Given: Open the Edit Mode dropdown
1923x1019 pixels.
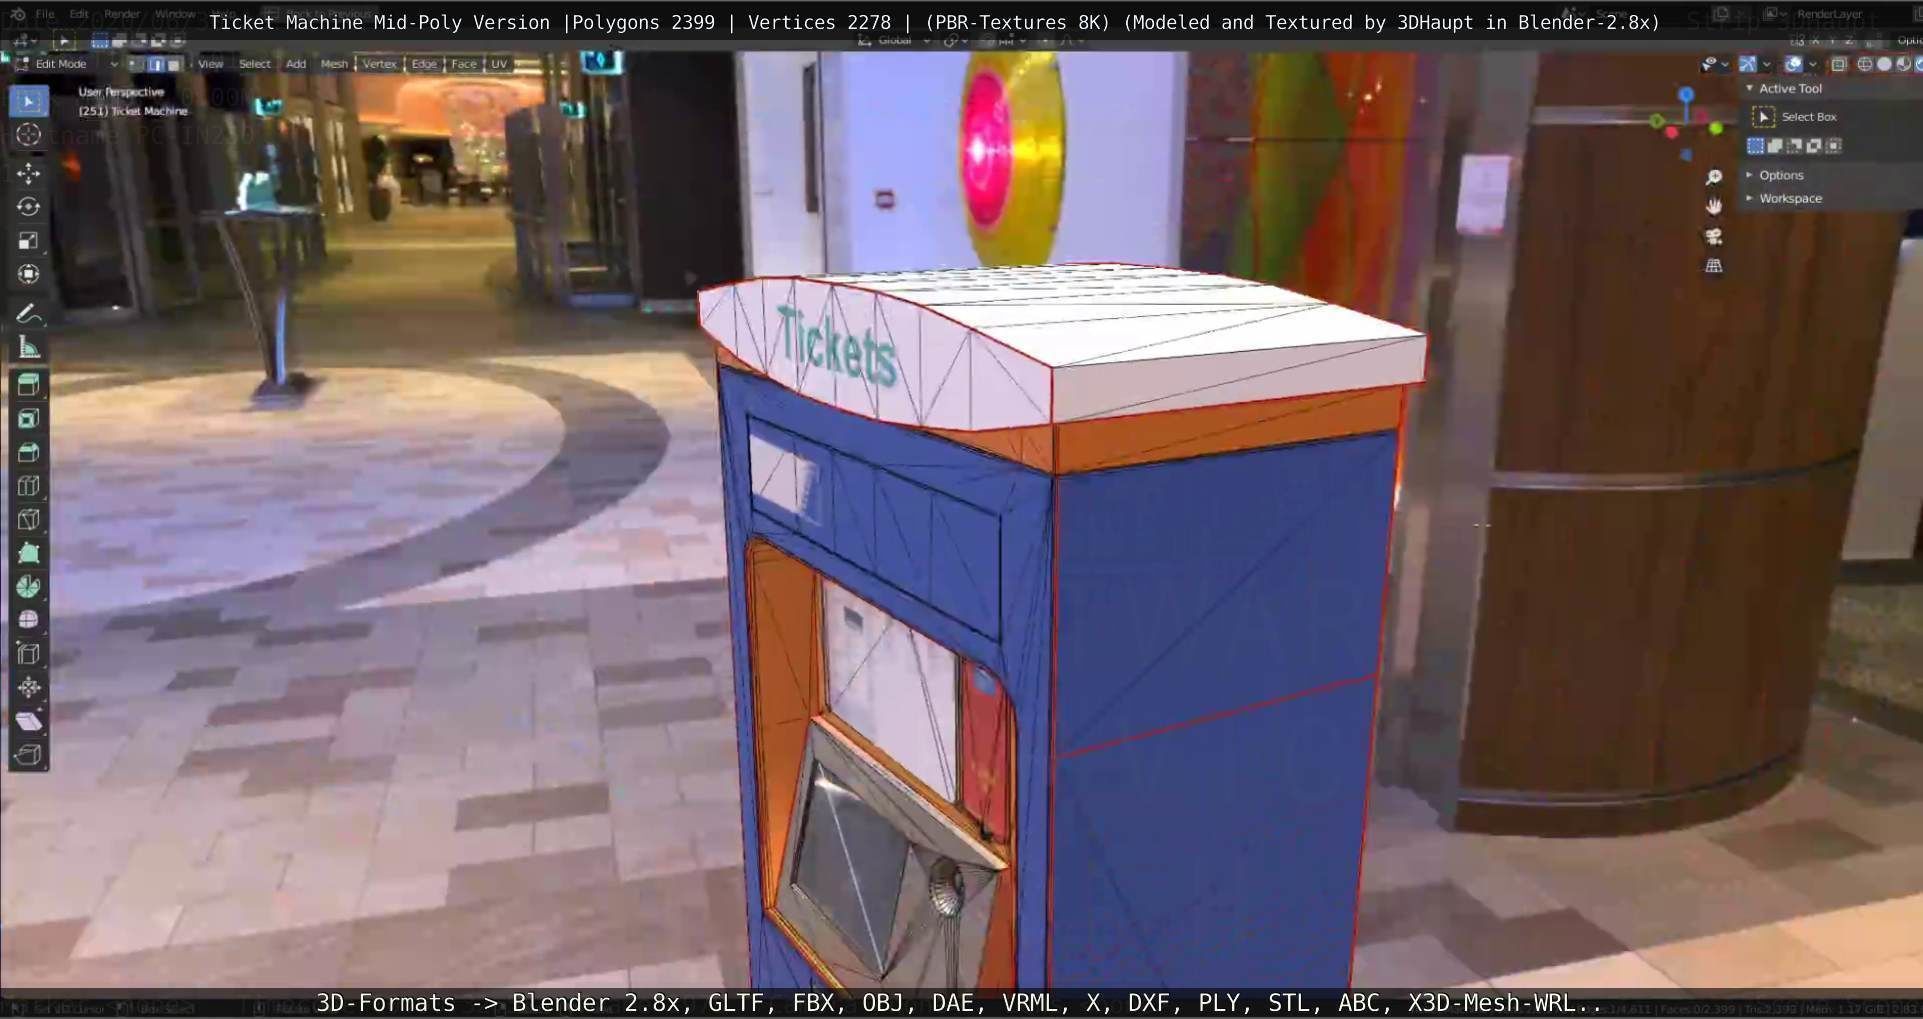Looking at the screenshot, I should [66, 64].
